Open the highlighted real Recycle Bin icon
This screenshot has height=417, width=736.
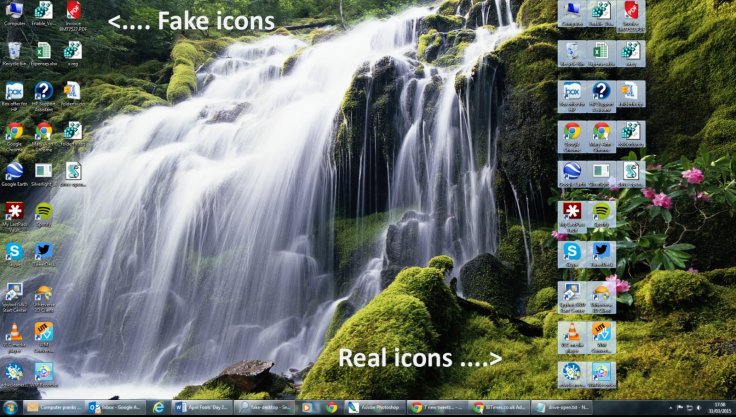point(571,51)
